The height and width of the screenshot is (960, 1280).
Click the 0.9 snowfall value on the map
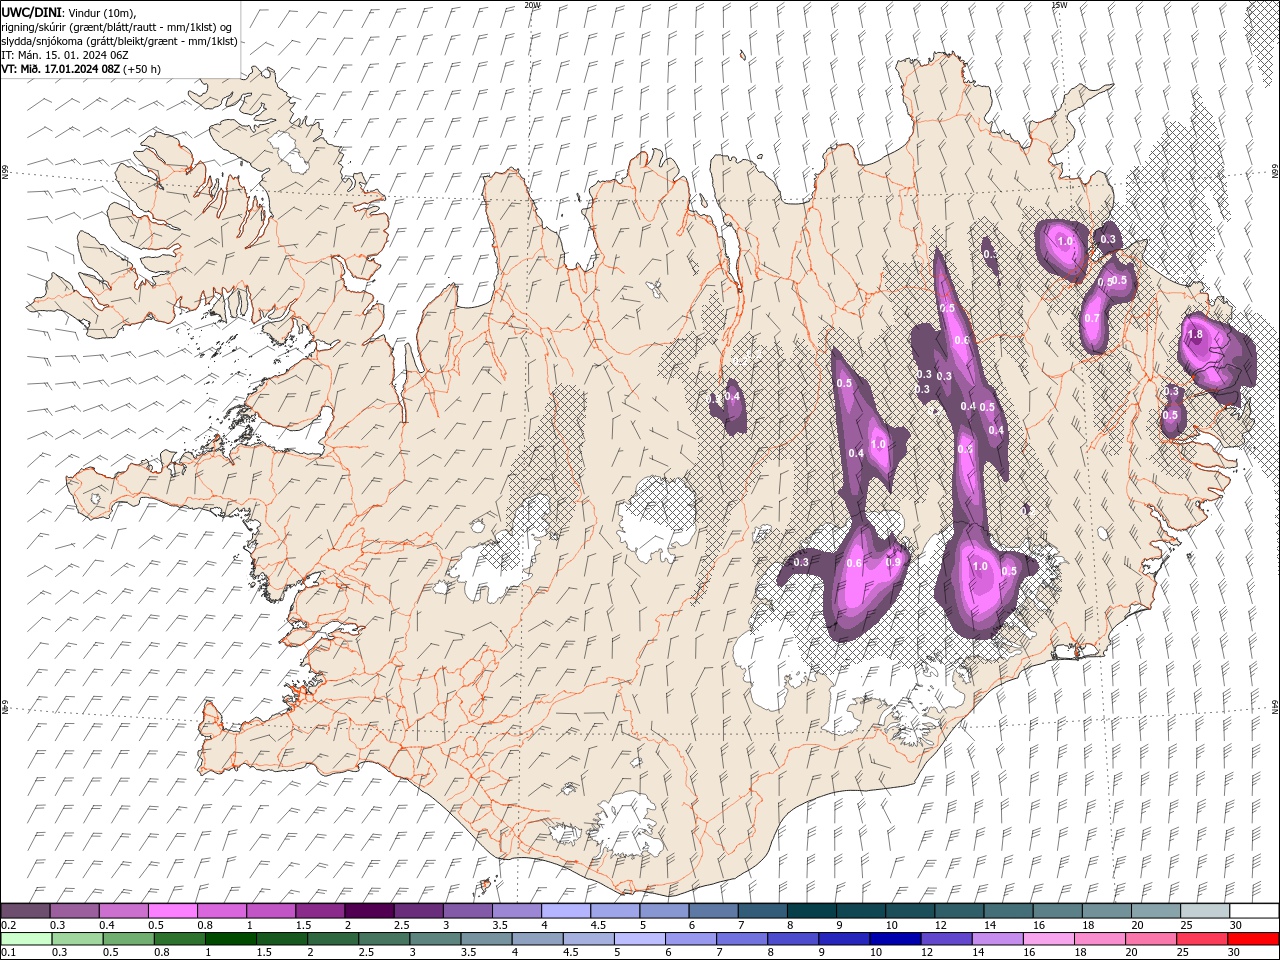click(x=893, y=562)
